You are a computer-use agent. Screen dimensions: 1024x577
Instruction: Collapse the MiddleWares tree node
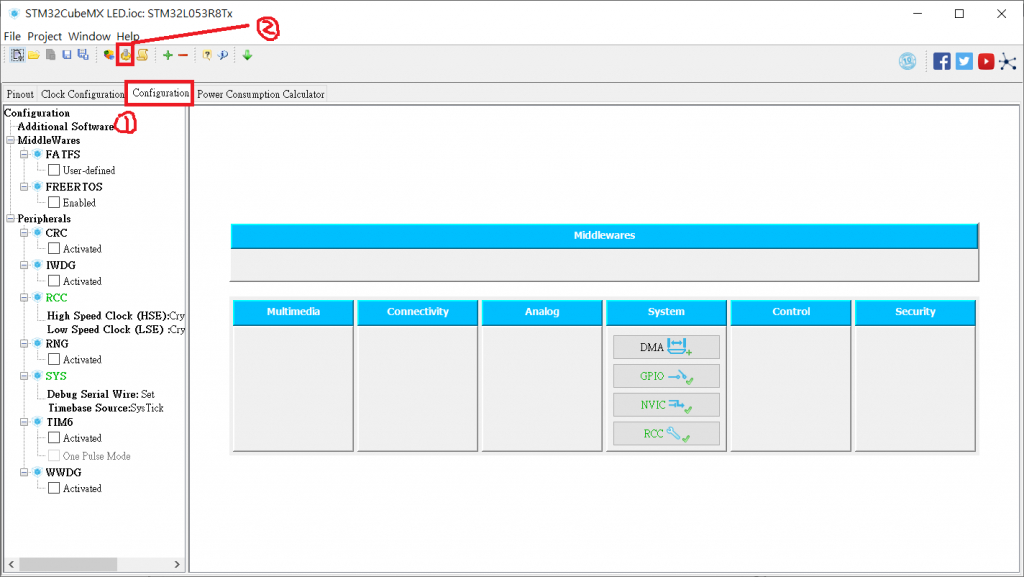(x=10, y=140)
